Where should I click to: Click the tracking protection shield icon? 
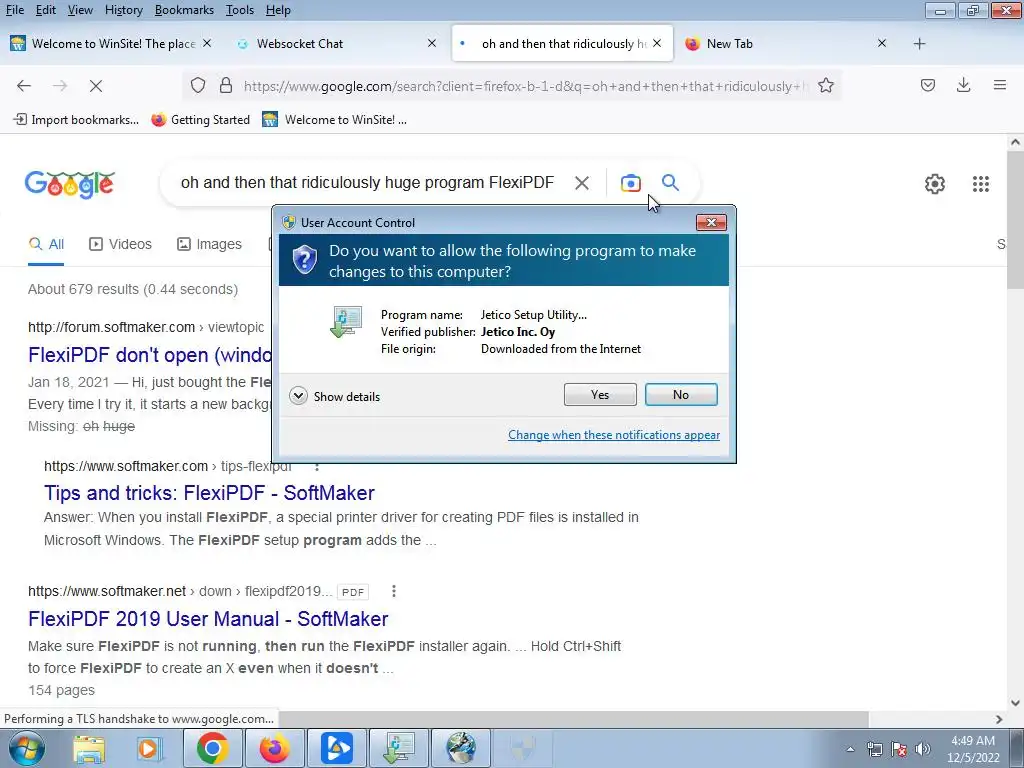point(198,86)
